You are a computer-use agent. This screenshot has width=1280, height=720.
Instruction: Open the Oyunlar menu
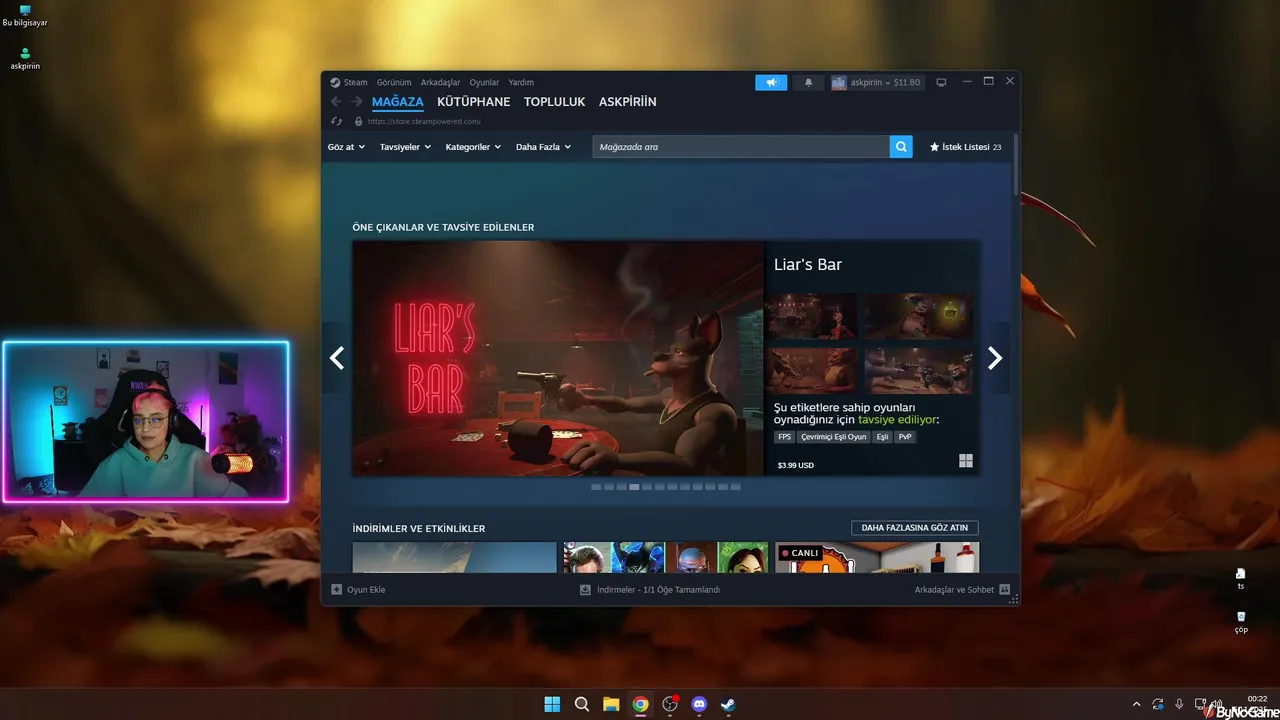pos(484,82)
